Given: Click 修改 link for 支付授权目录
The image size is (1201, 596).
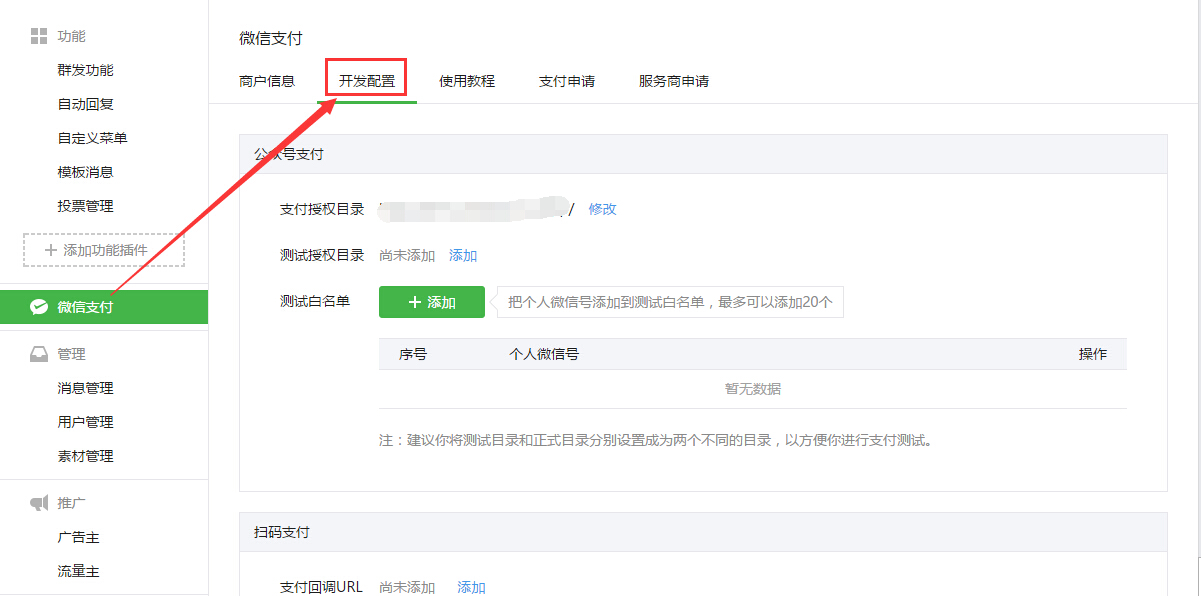Looking at the screenshot, I should [602, 209].
